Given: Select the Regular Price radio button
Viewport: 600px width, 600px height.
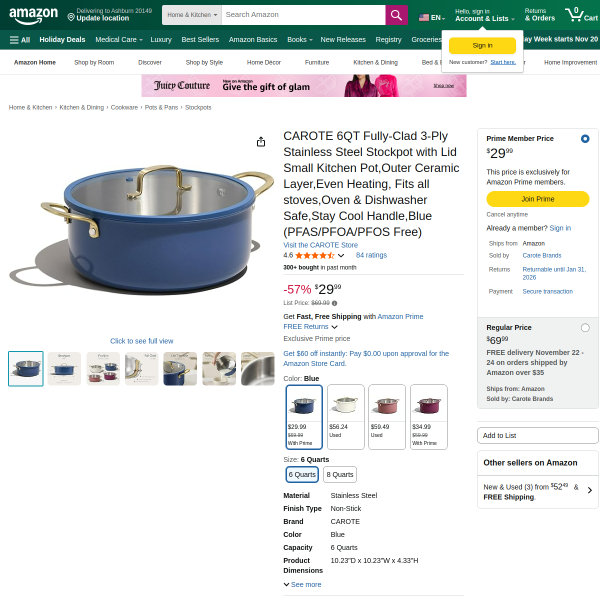Looking at the screenshot, I should 585,328.
